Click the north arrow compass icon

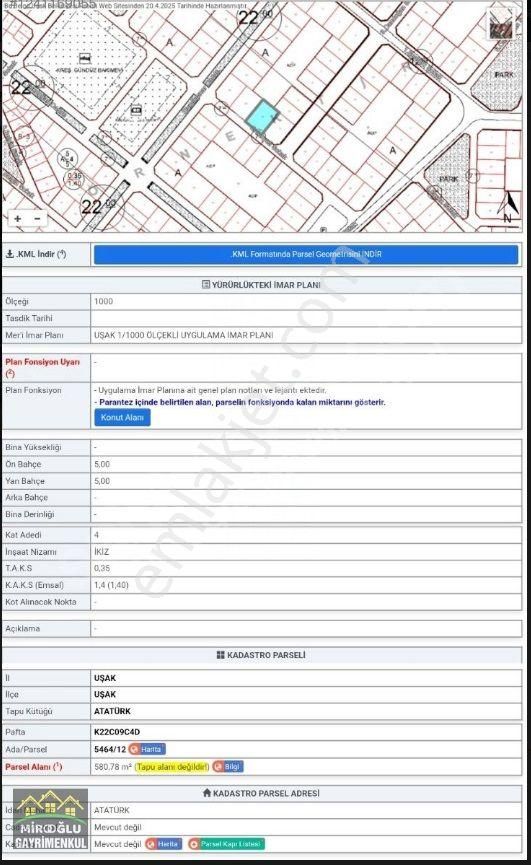tap(510, 206)
